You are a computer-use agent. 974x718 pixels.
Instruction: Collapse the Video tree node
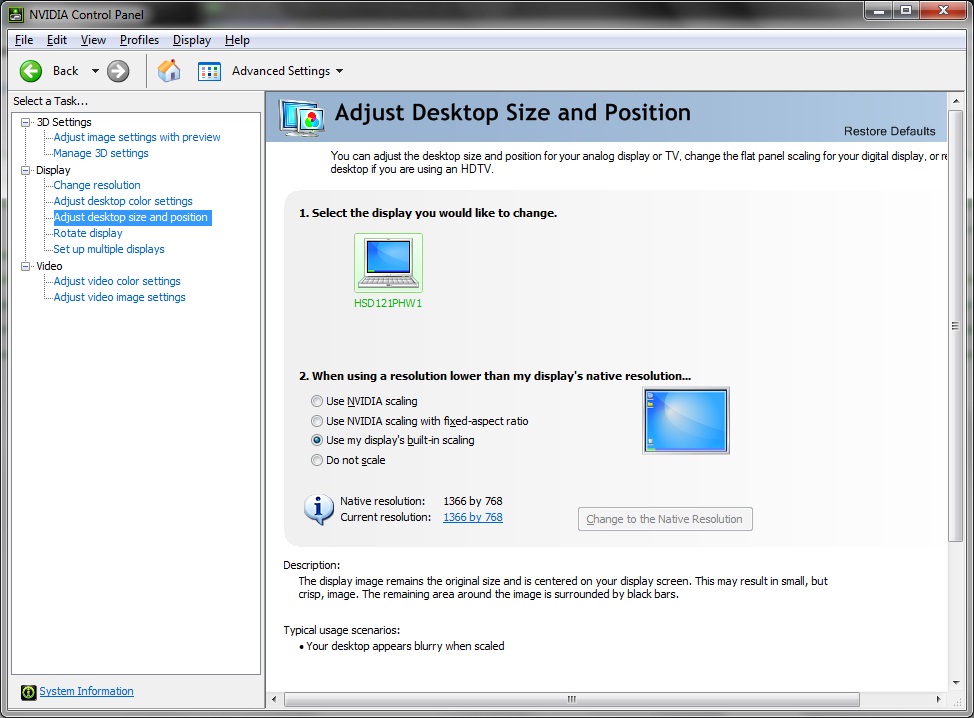point(25,266)
